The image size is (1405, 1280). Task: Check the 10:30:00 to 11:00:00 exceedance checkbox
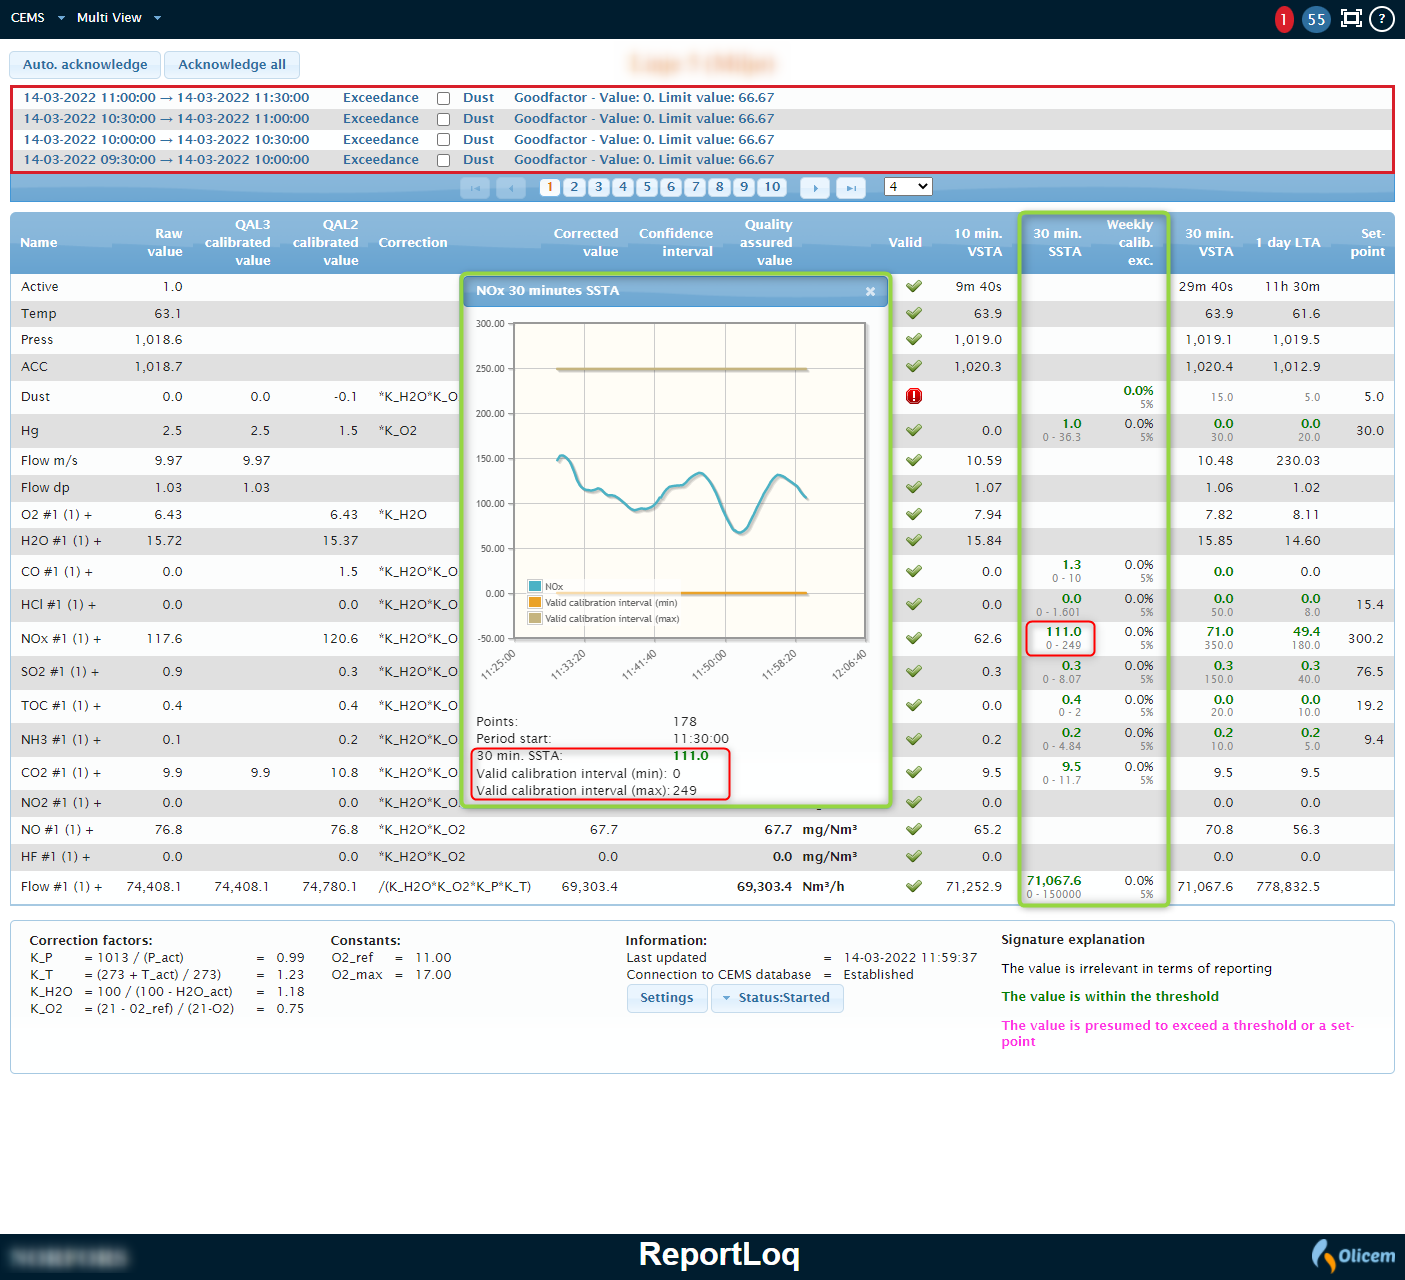click(x=443, y=119)
